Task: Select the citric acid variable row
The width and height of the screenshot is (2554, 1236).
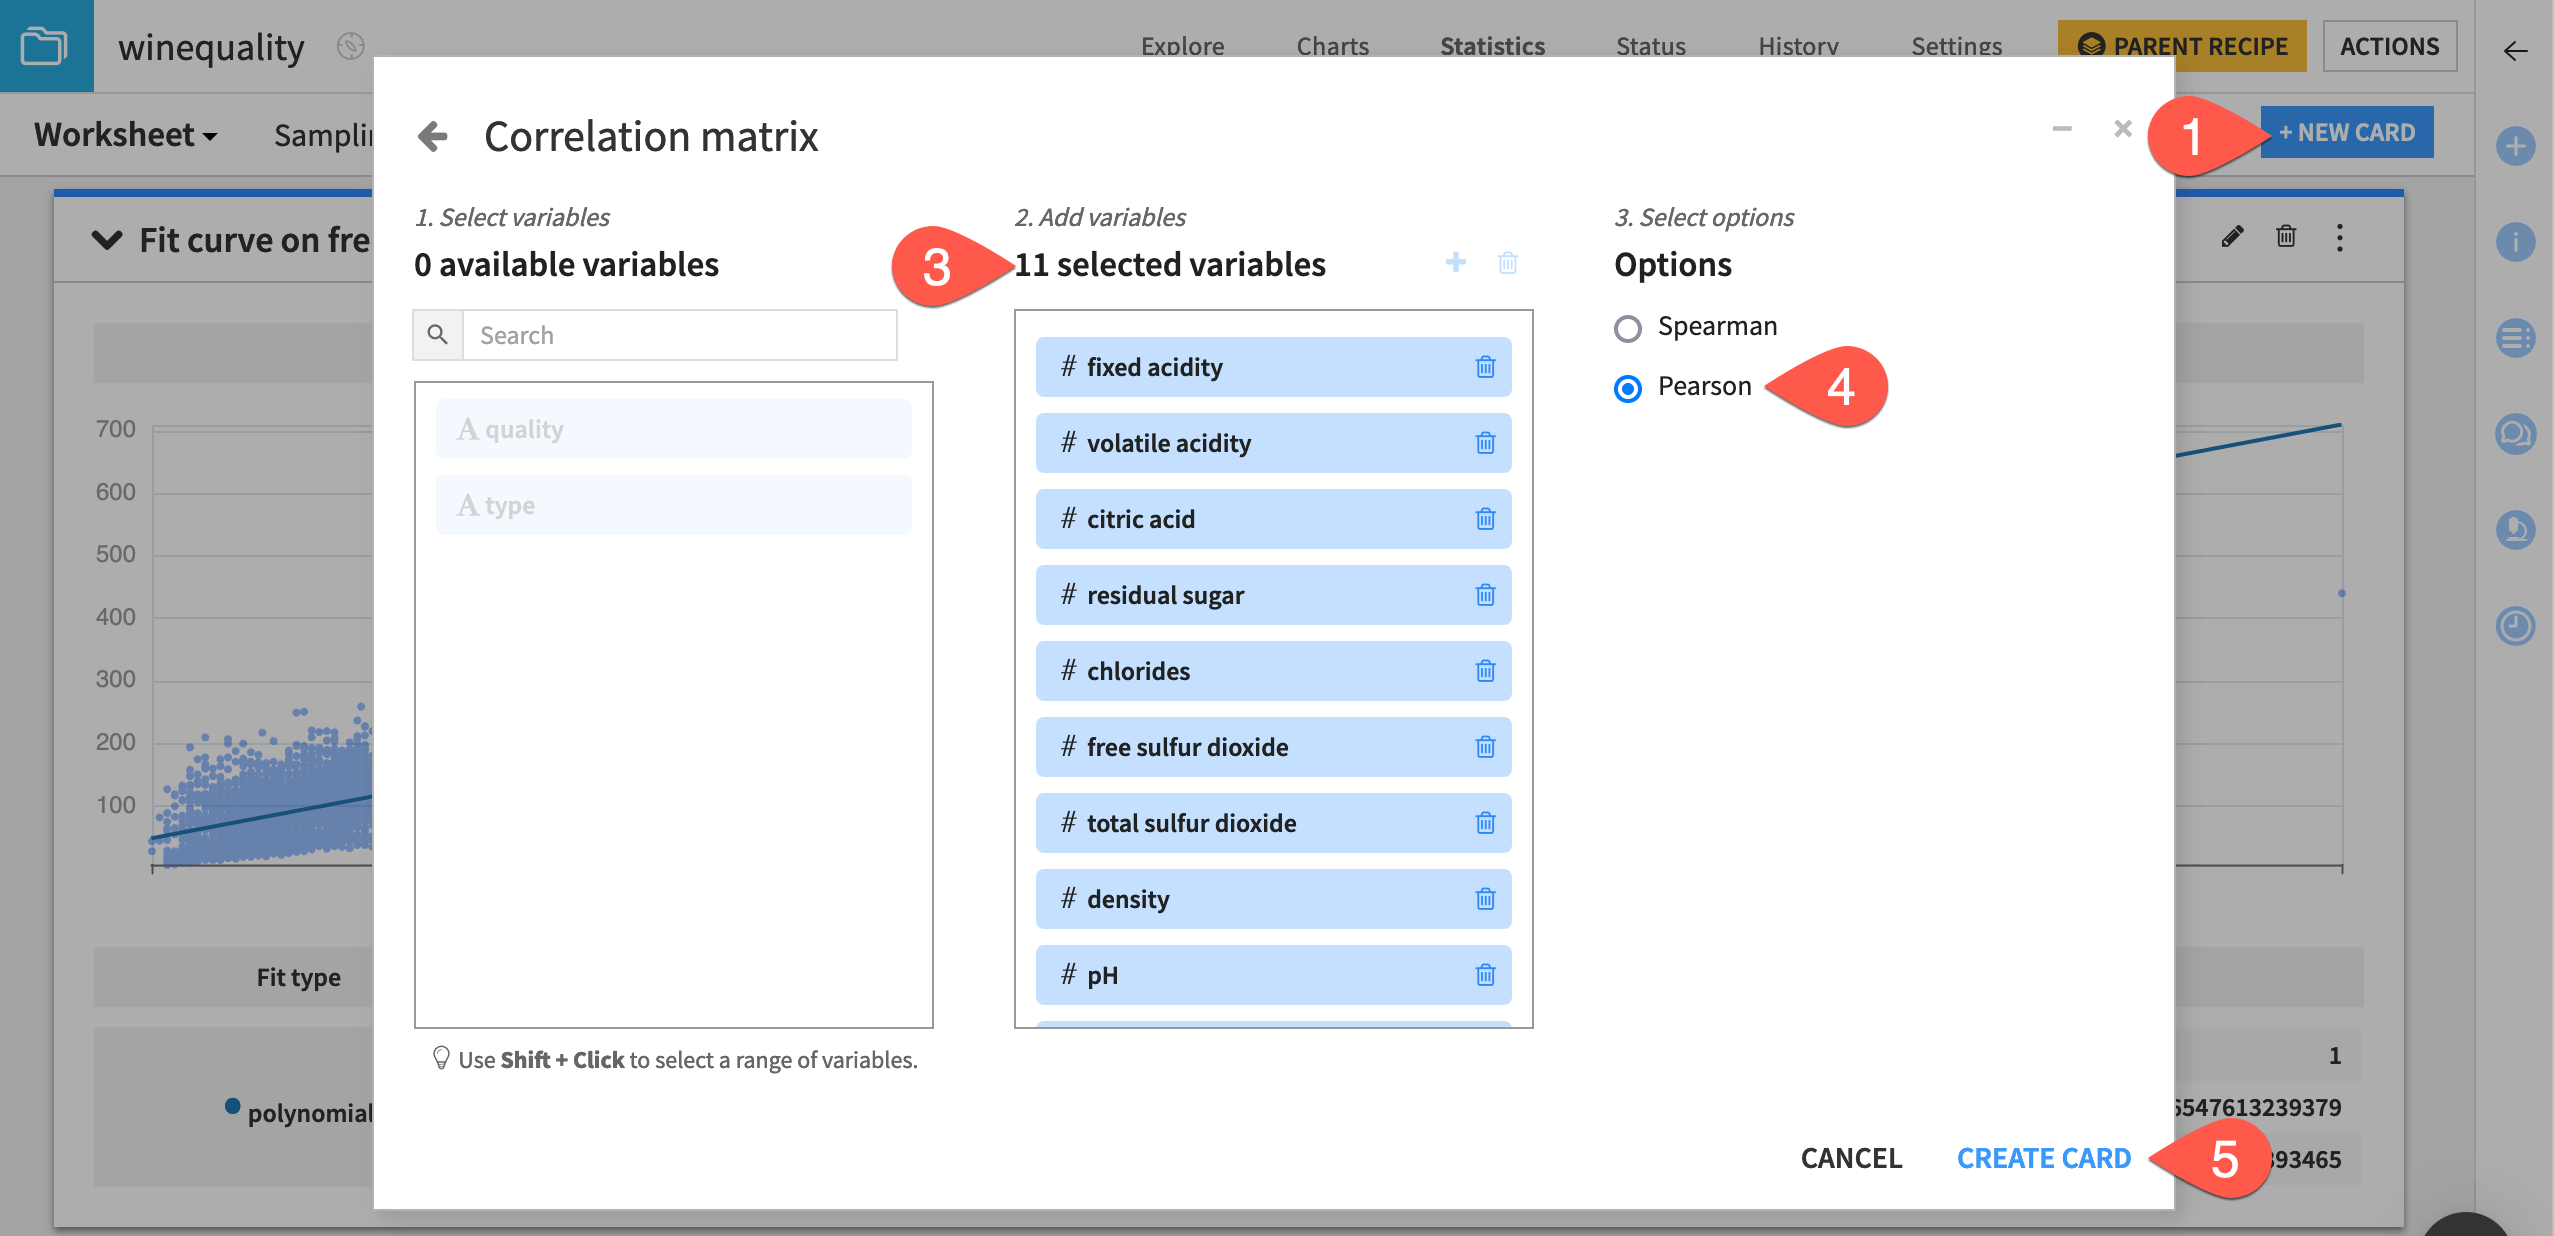Action: 1273,519
